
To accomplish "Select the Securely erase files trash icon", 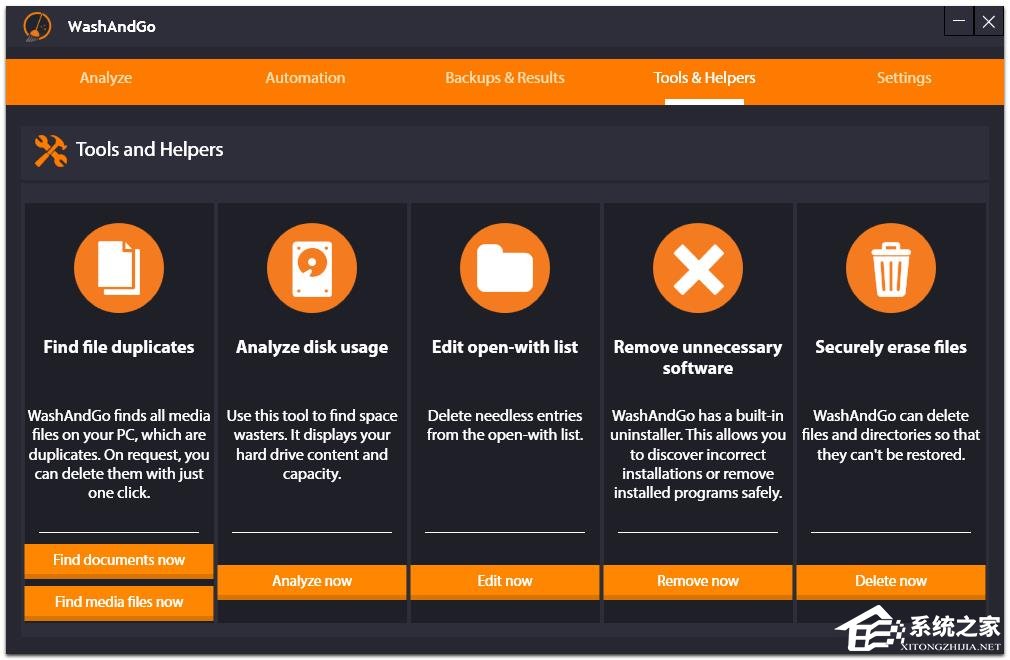I will (x=891, y=268).
